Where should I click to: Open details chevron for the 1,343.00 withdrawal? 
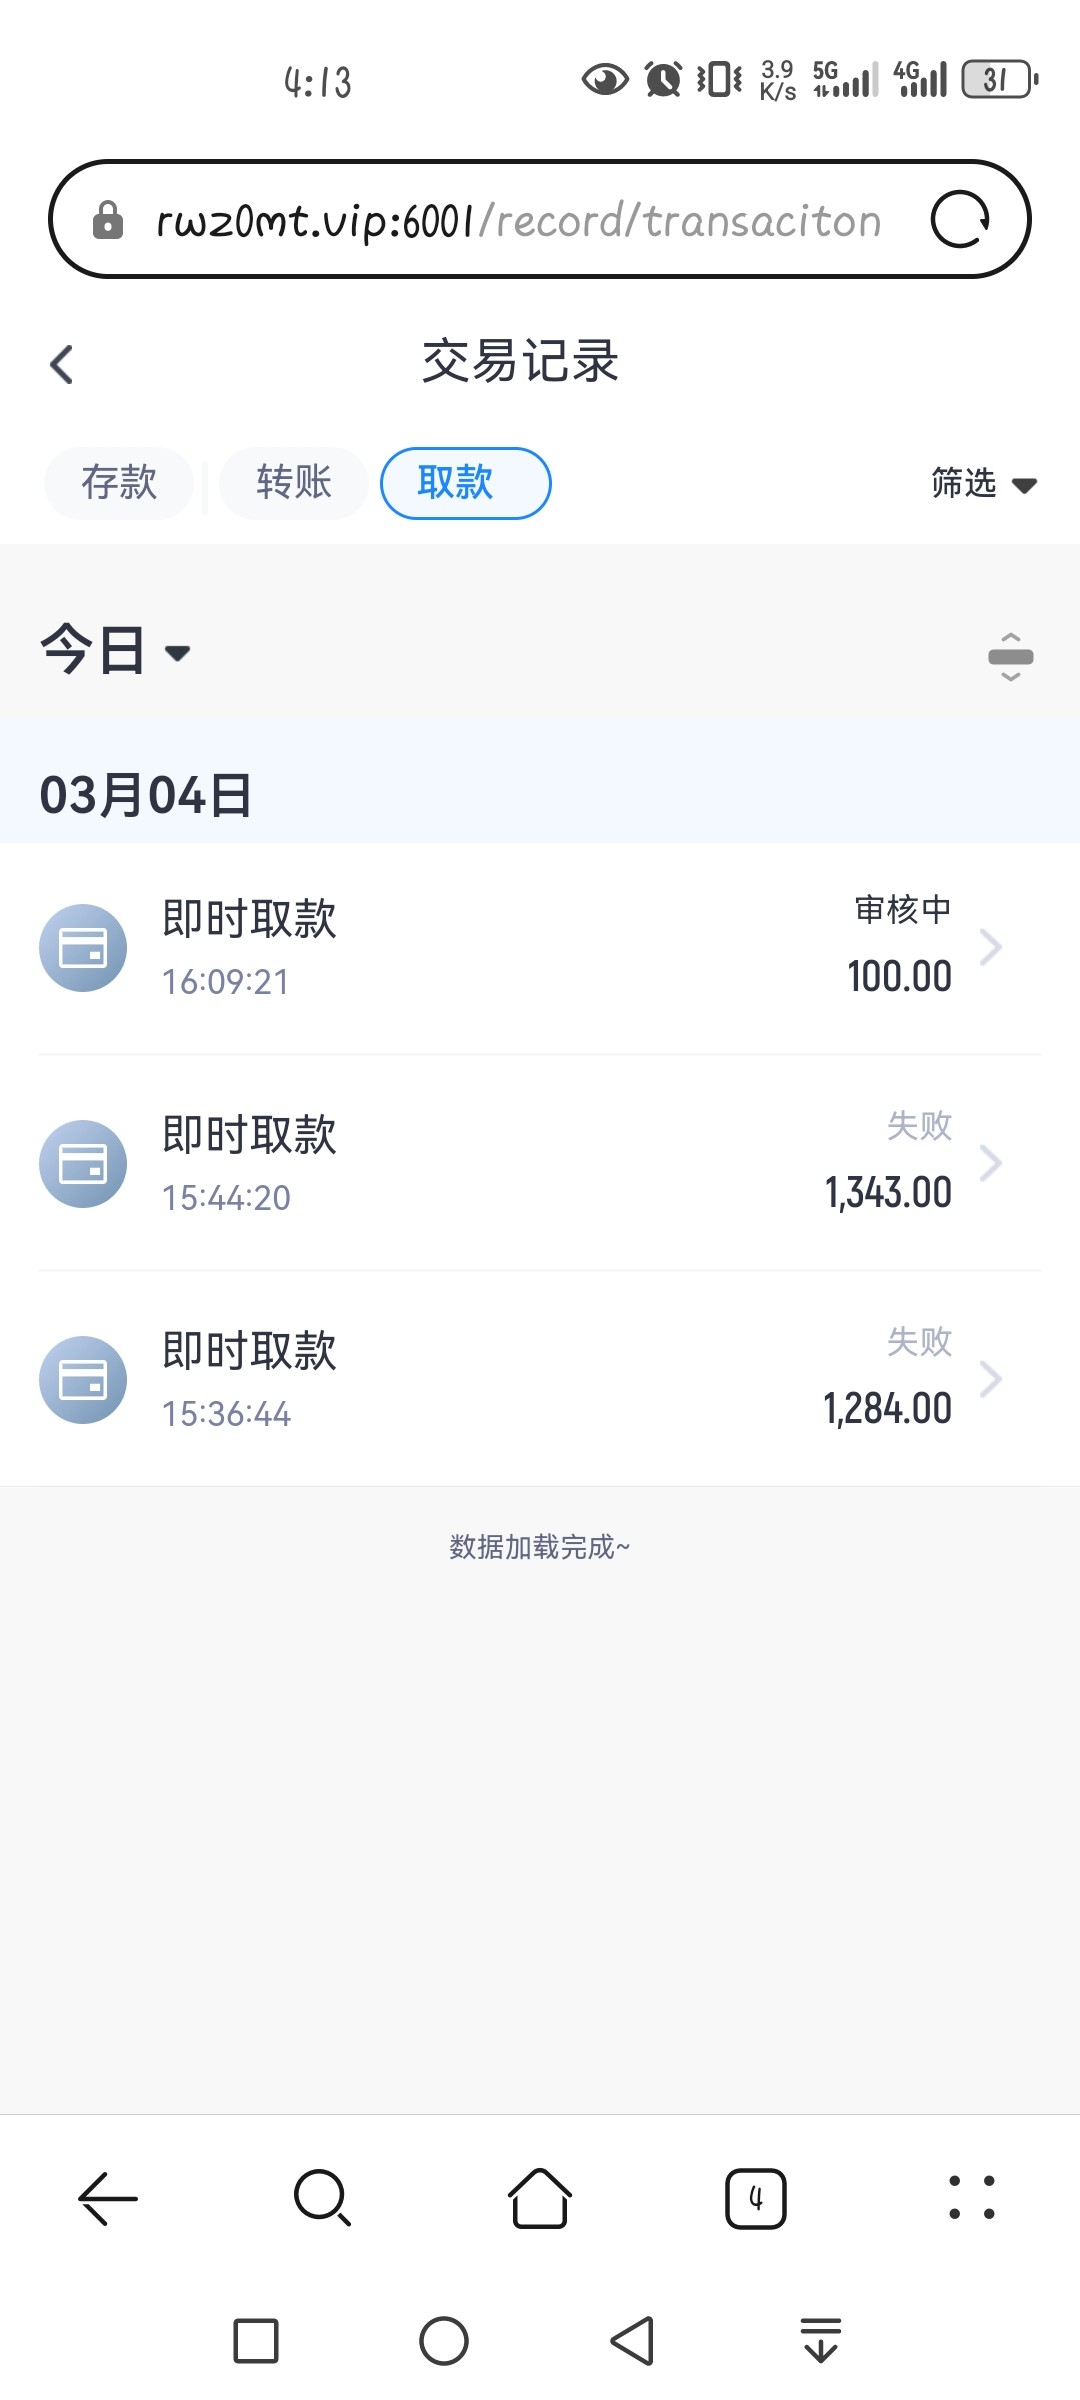point(990,1163)
